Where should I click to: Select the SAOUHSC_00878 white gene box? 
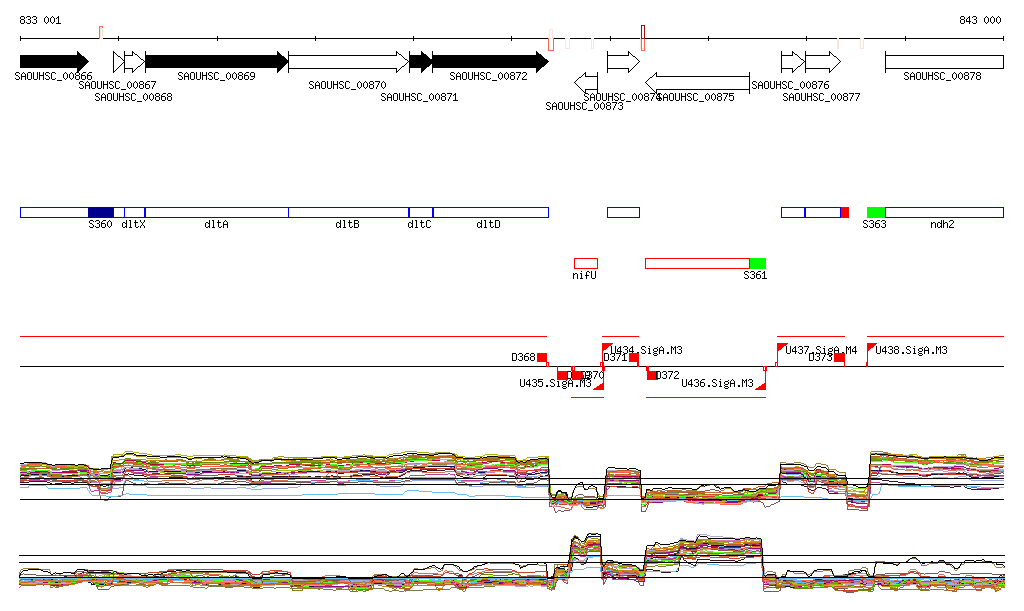(944, 62)
